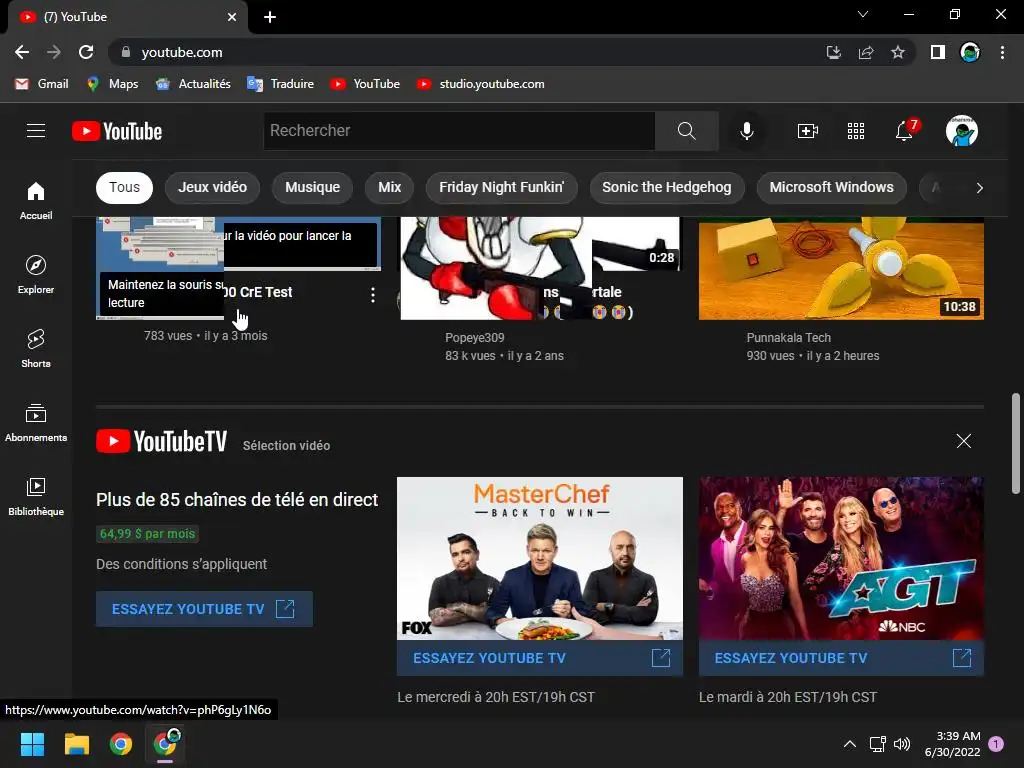This screenshot has height=768, width=1024.
Task: Click ESSAYEZ YOUTUBE TV under AGT
Action: pos(841,658)
